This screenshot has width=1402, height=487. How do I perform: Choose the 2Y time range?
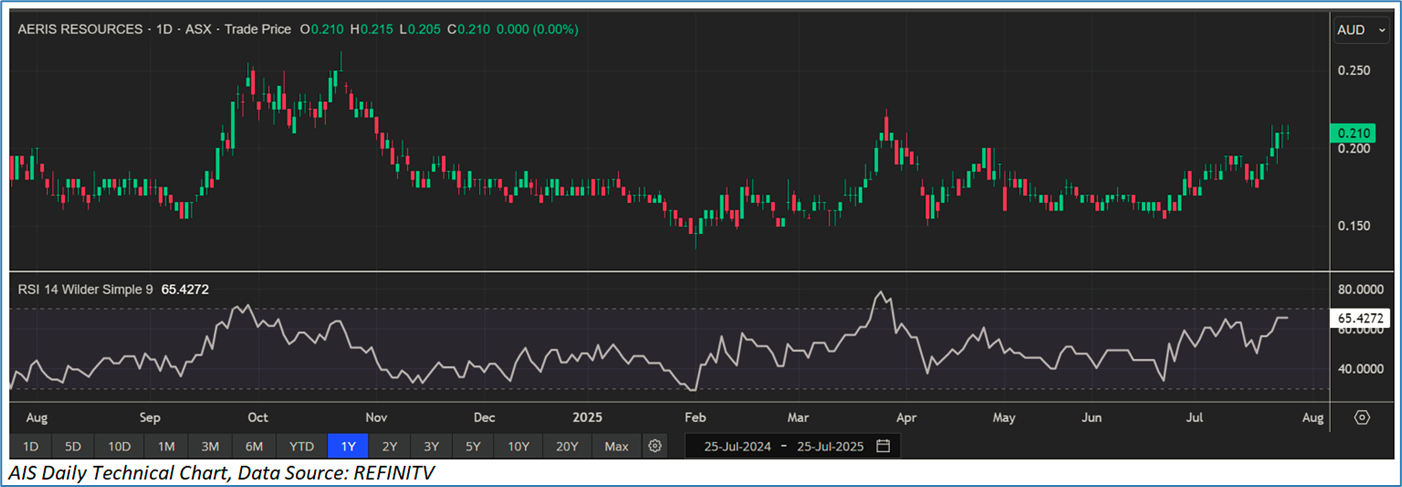point(389,445)
